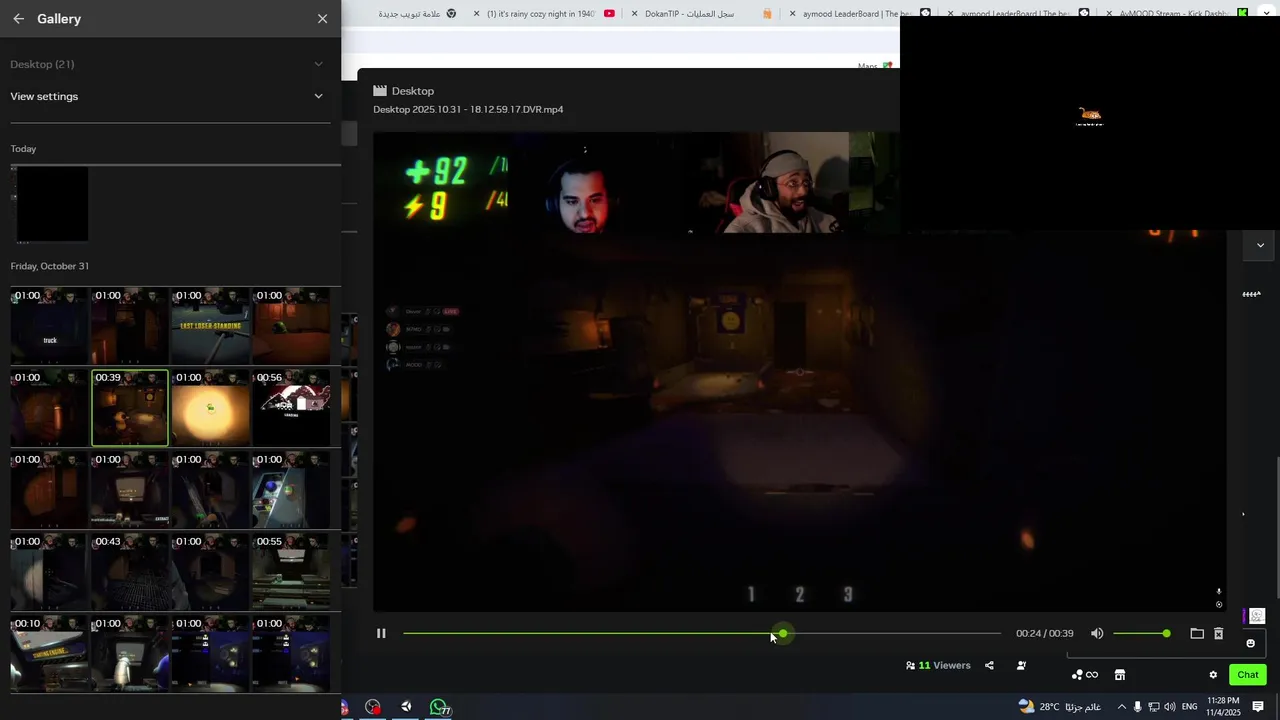Click the 11 Viewers counter
The height and width of the screenshot is (720, 1280).
pos(938,665)
